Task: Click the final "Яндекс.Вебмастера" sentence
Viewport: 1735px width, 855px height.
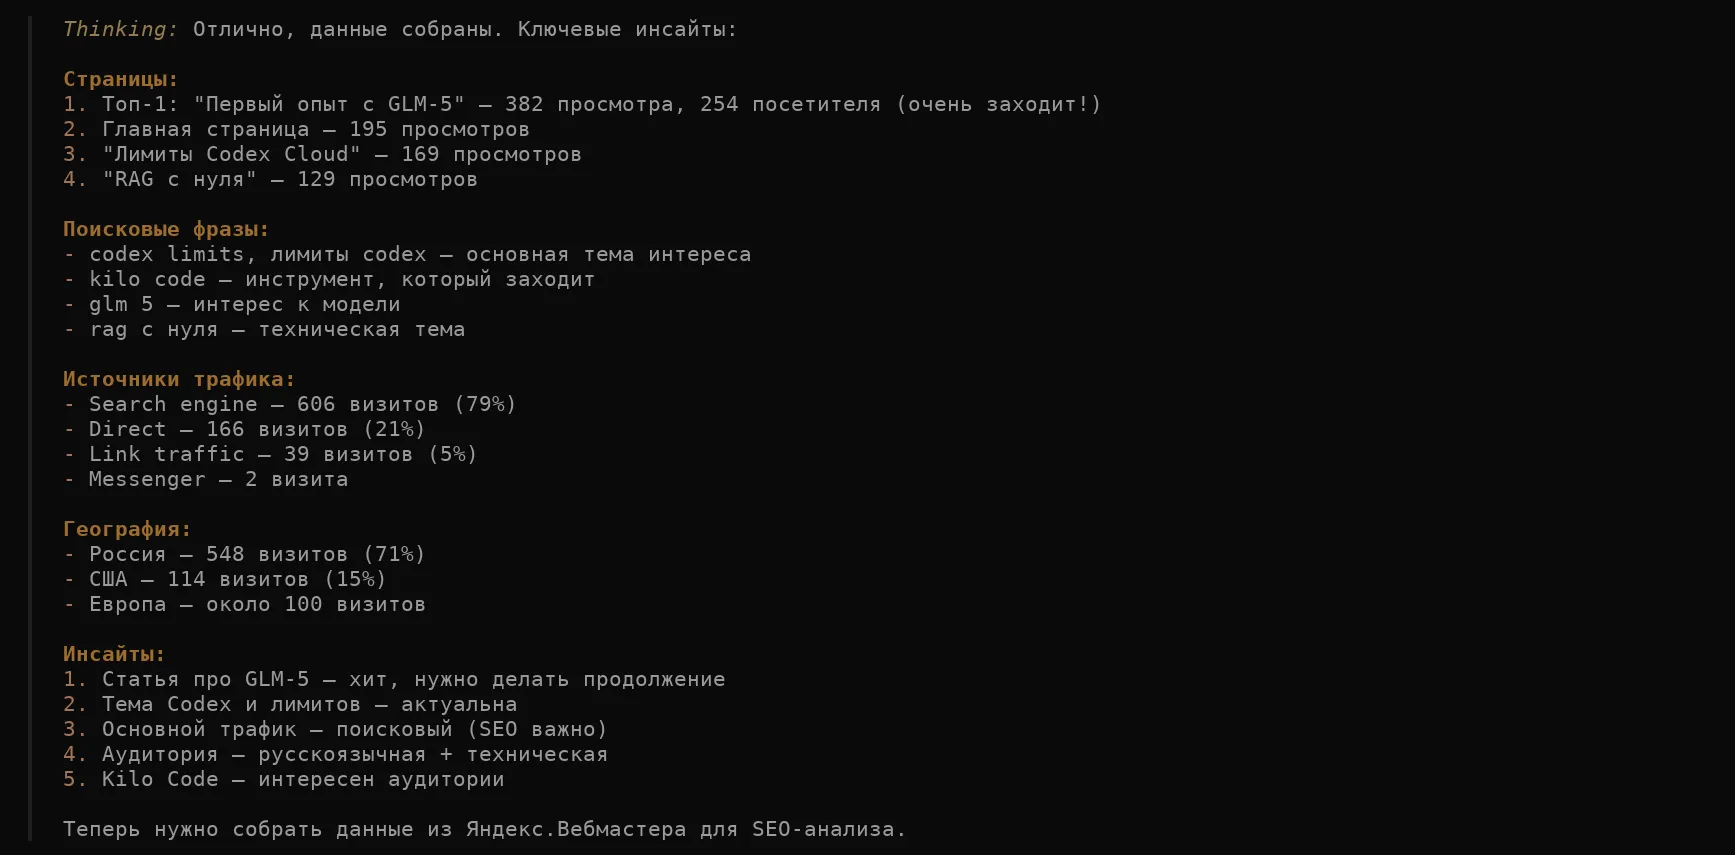Action: click(484, 829)
